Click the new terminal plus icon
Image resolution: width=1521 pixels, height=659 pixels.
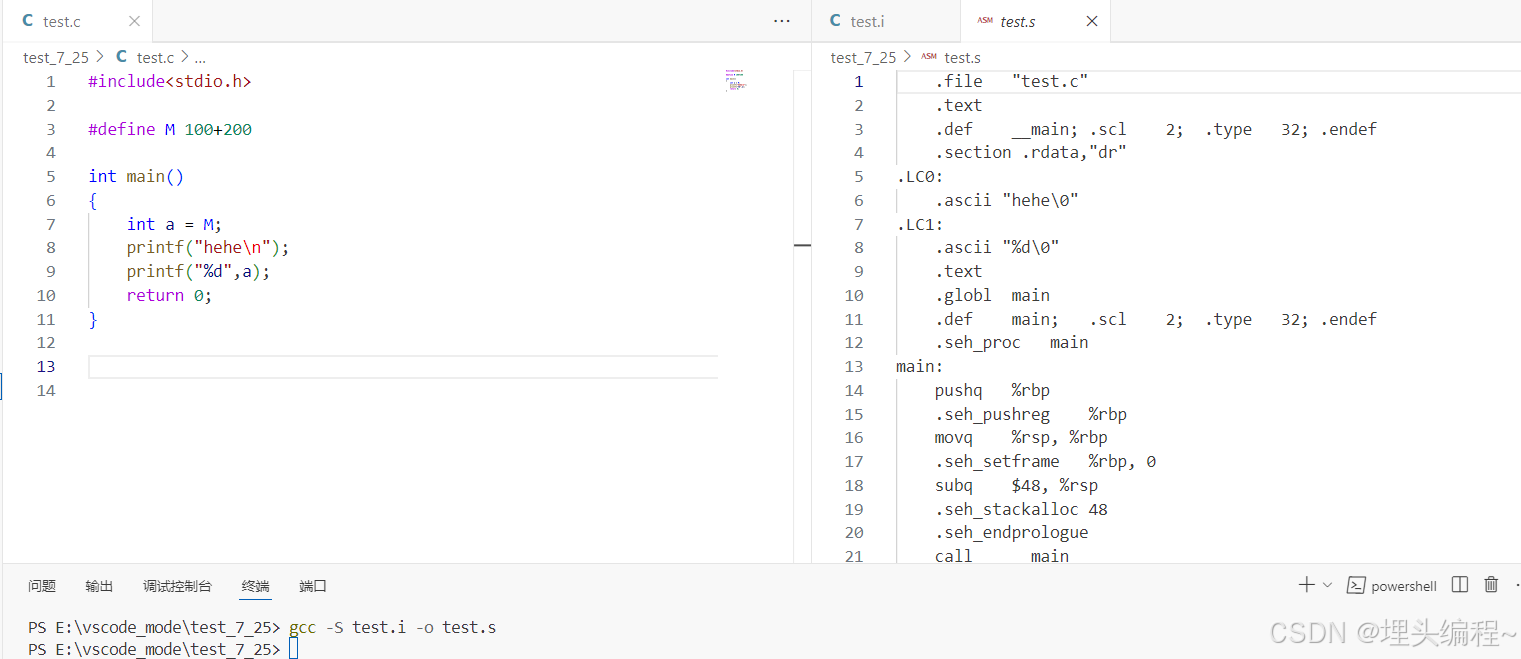tap(1306, 585)
